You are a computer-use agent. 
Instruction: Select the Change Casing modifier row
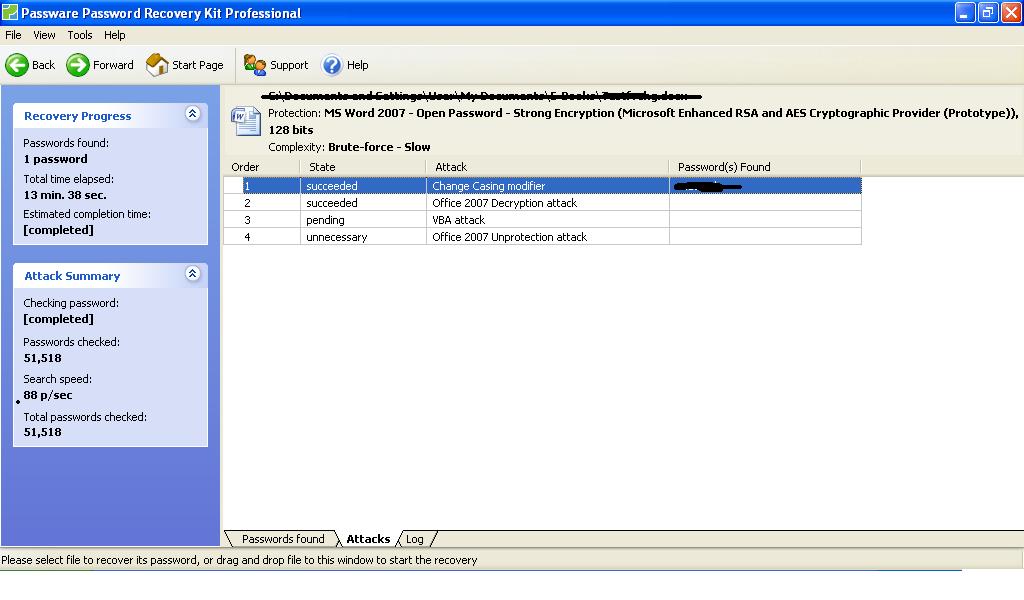pyautogui.click(x=543, y=186)
